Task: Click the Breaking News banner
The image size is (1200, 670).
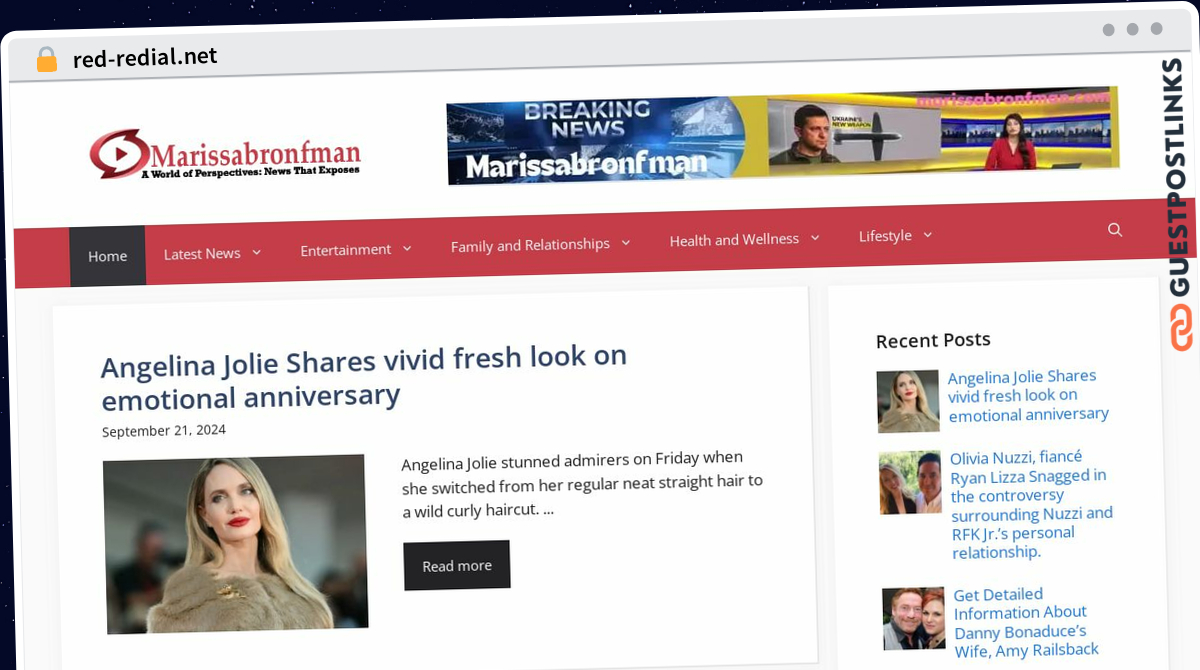Action: pos(782,135)
